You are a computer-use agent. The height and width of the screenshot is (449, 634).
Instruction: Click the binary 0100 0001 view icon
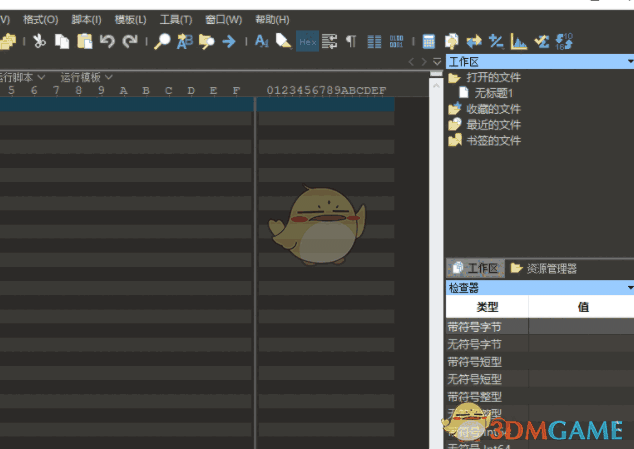click(396, 41)
